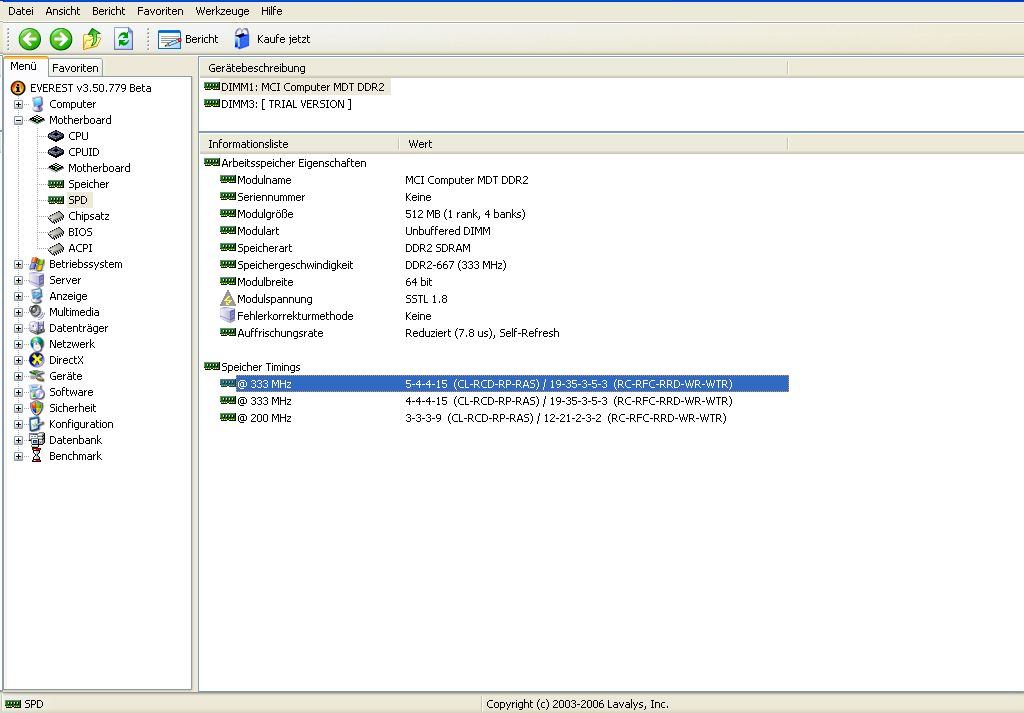The width and height of the screenshot is (1024, 713).
Task: Select the Motherboard child tree item
Action: coord(99,168)
